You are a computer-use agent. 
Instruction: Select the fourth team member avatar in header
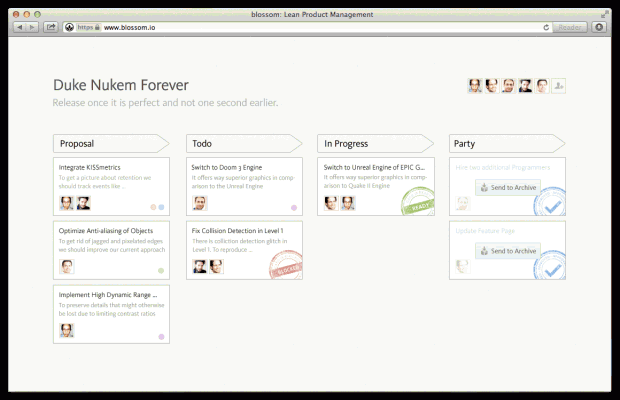(525, 86)
